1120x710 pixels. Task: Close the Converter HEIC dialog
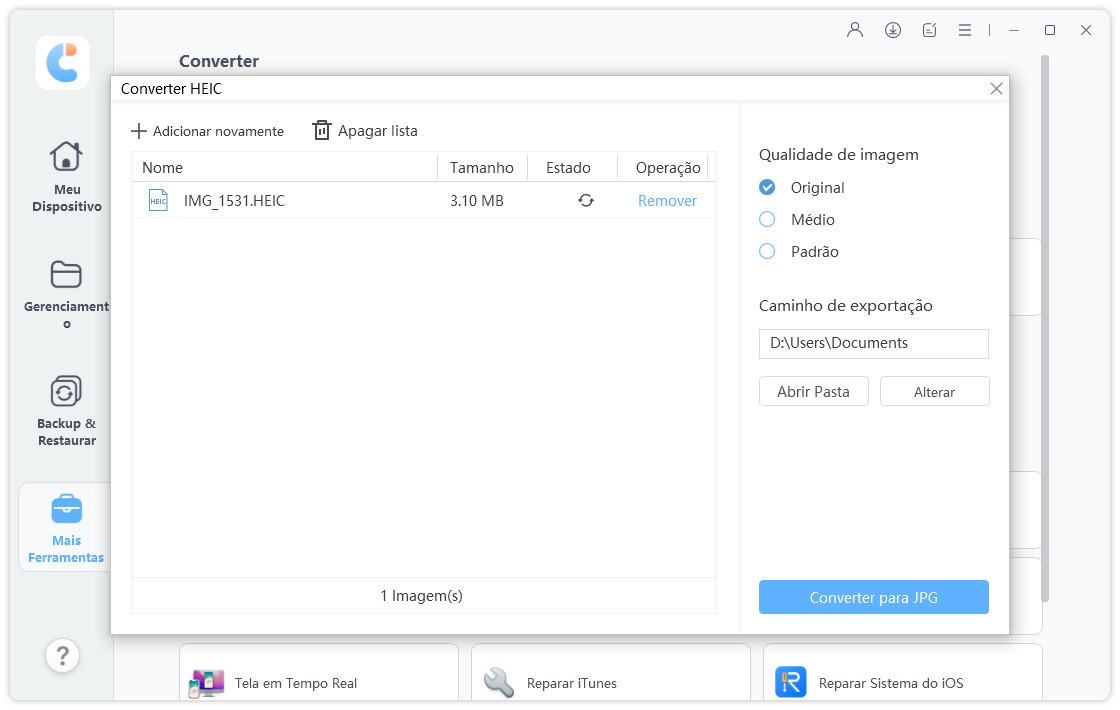[x=996, y=89]
